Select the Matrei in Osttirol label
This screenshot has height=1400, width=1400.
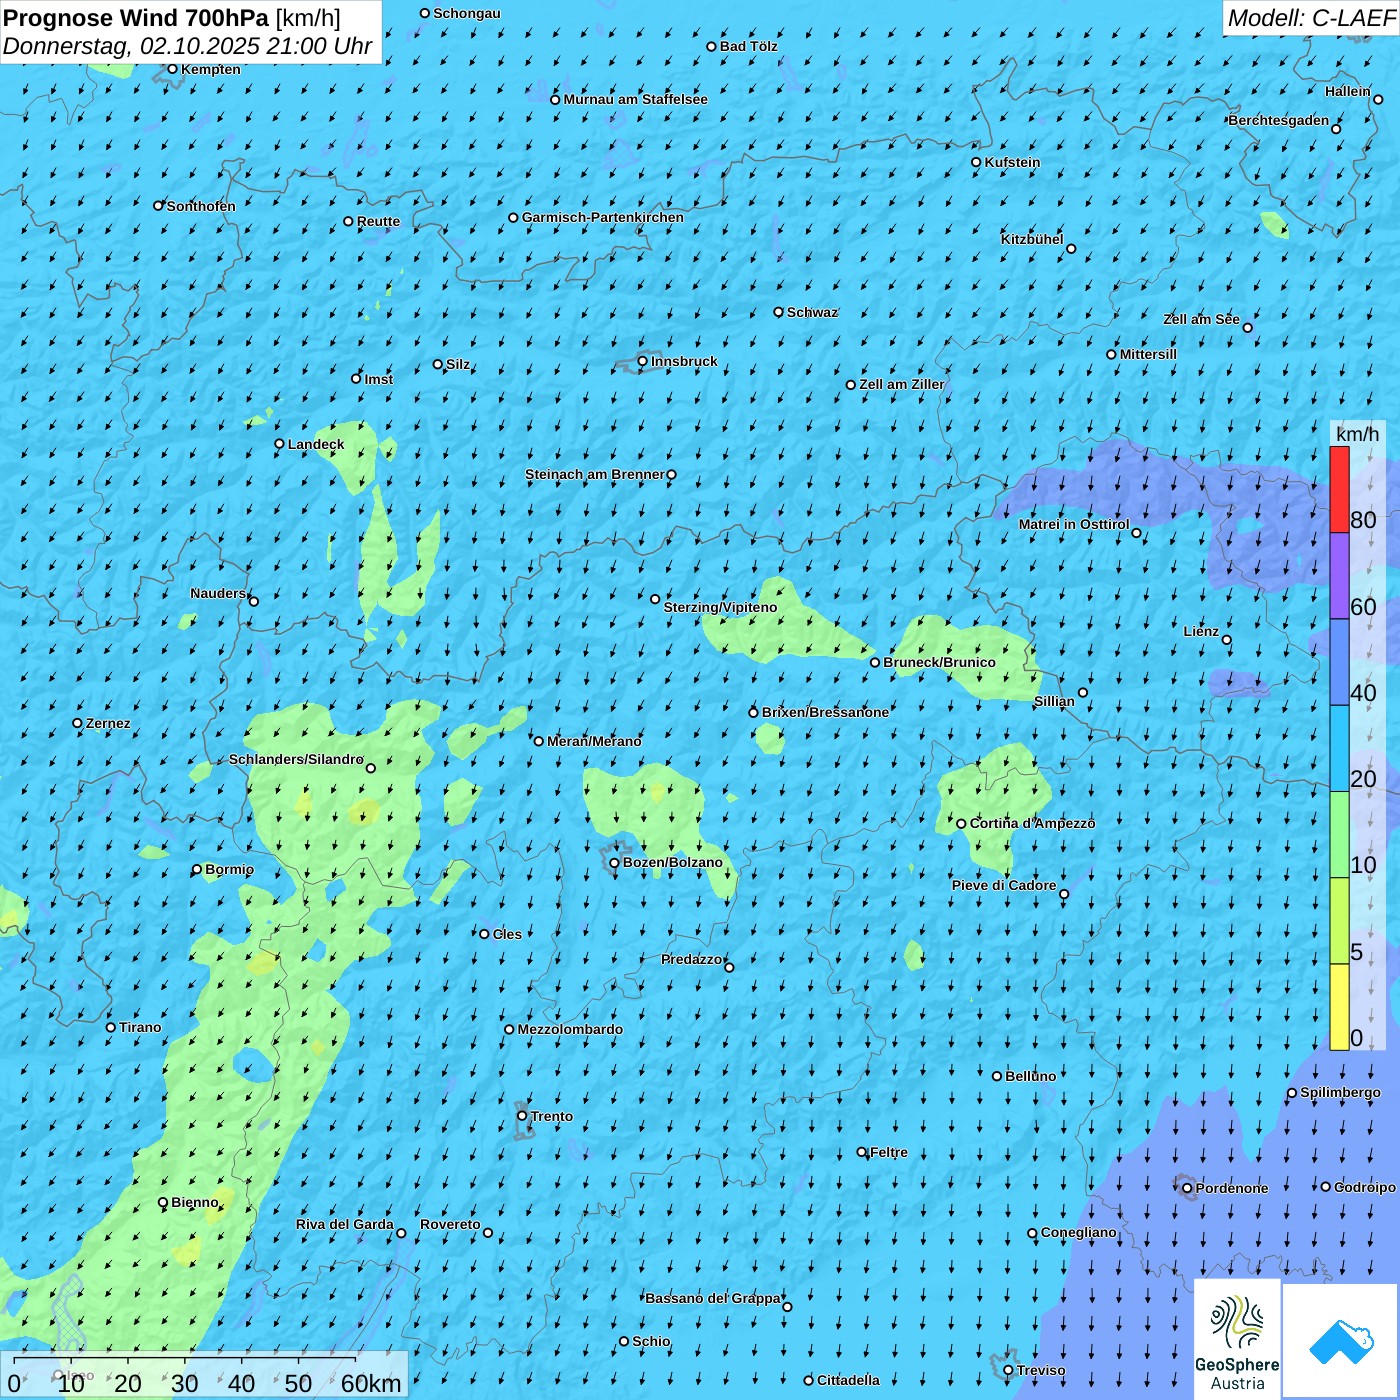pos(1074,524)
